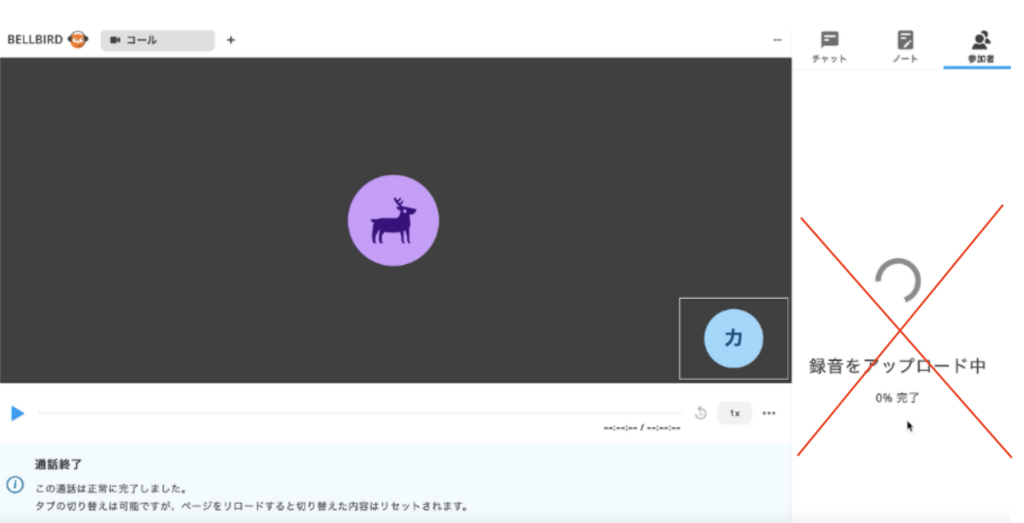Add a new tab with plus button
Viewport: 1024px width, 523px height.
(x=231, y=40)
